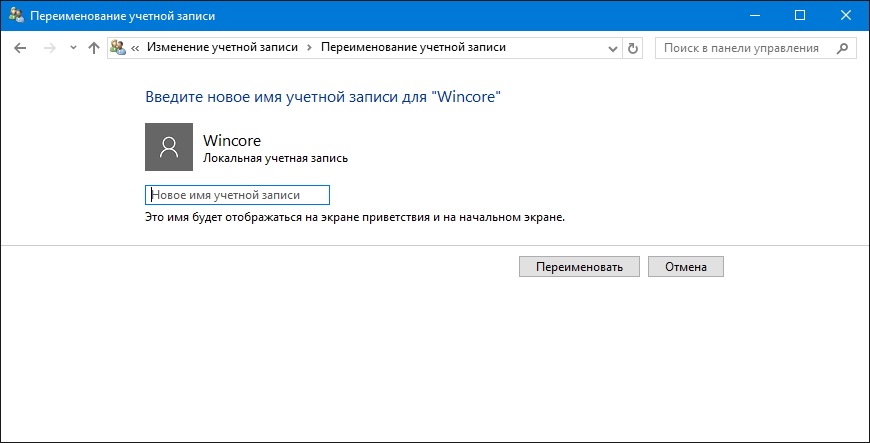Click the Отмена button
This screenshot has height=443, width=870.
686,266
